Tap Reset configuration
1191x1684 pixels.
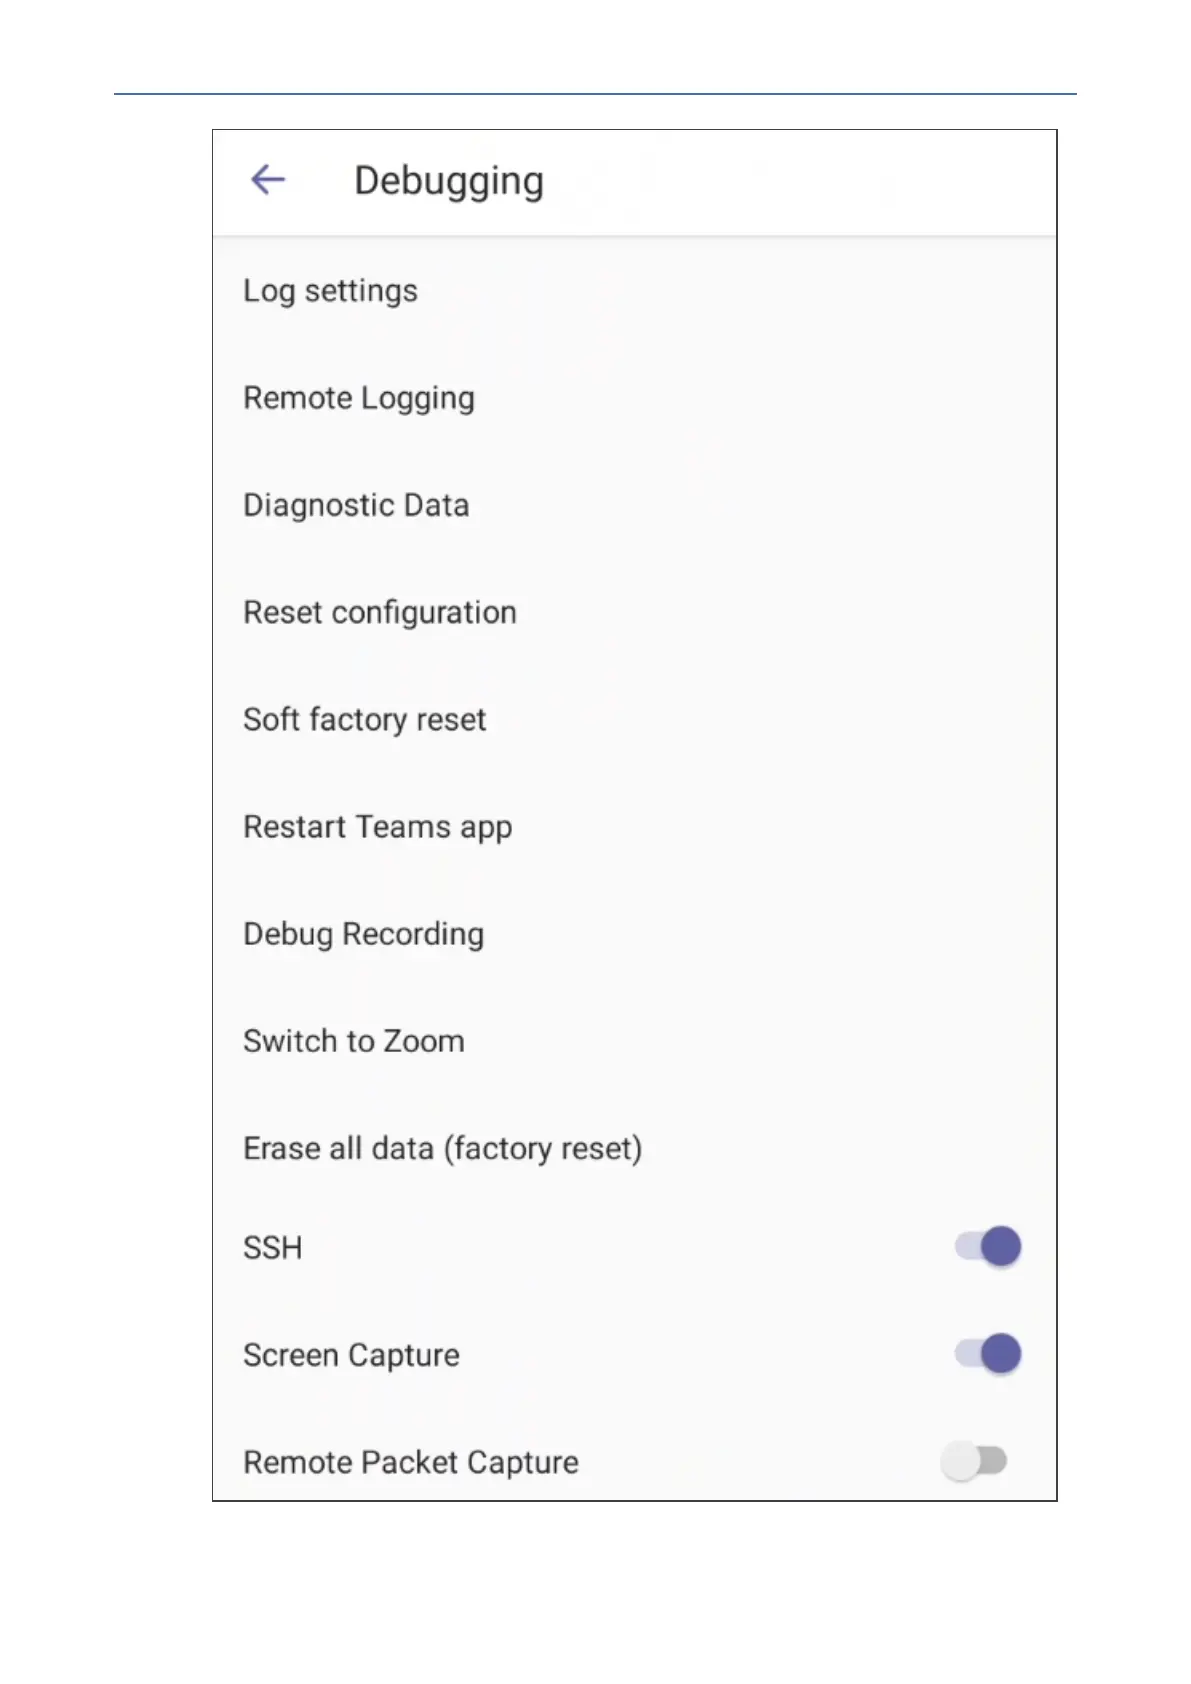[380, 612]
